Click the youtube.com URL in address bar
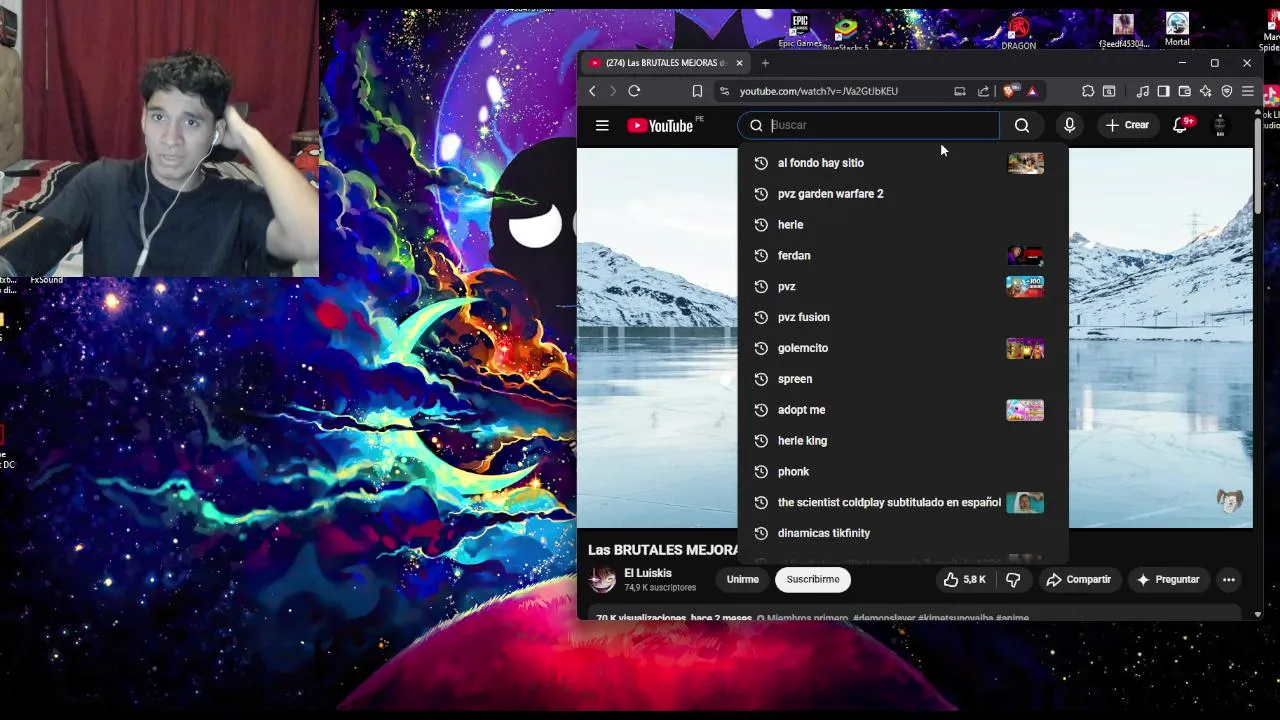The image size is (1280, 720). coord(819,91)
